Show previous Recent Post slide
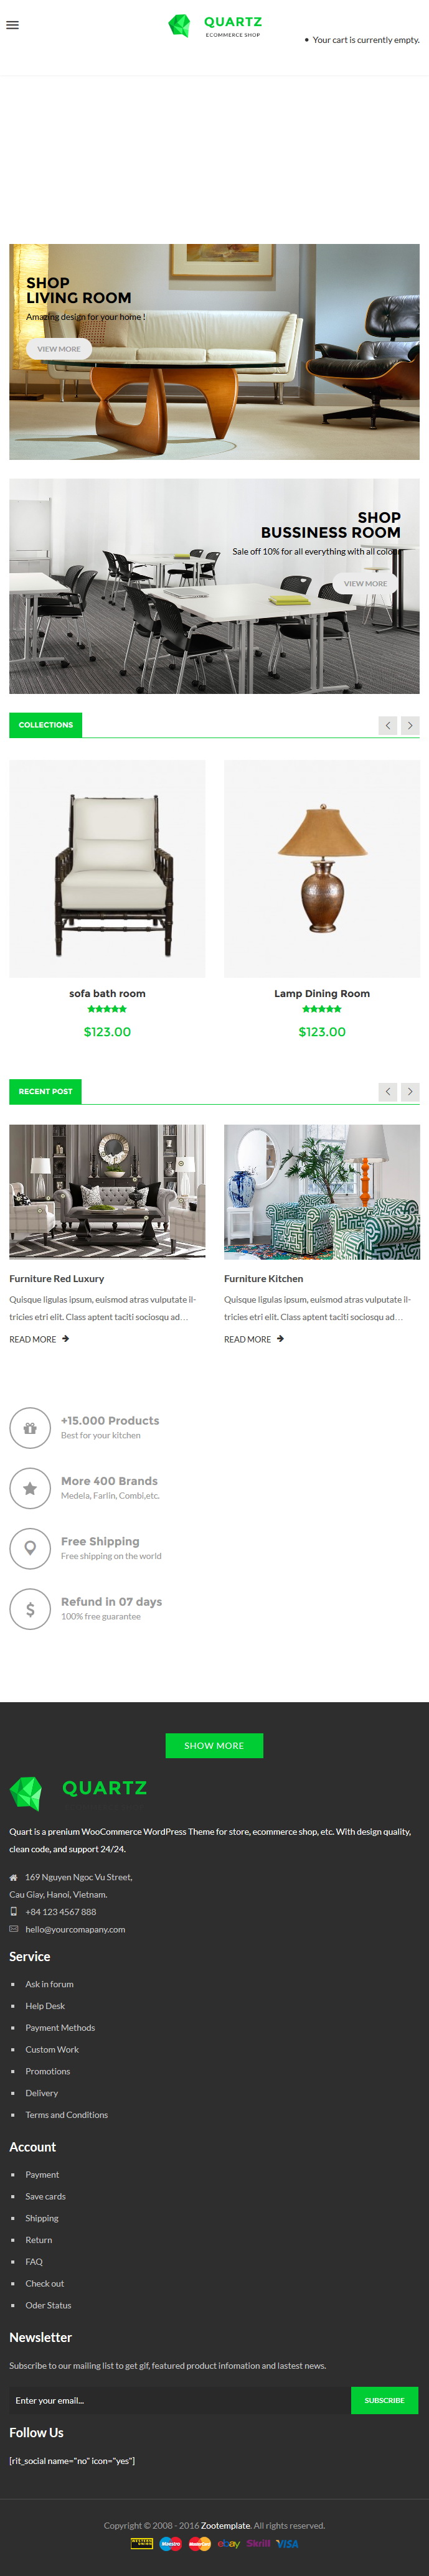The image size is (429, 2576). coord(388,1091)
